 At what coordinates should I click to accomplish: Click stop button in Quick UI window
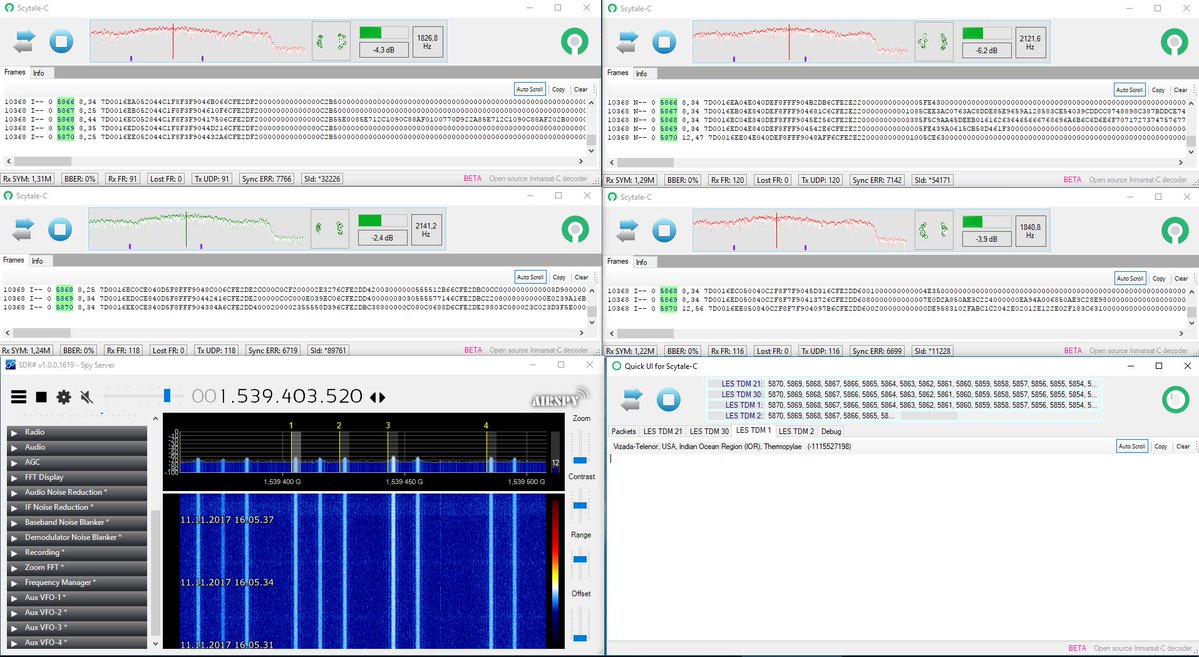[x=668, y=399]
